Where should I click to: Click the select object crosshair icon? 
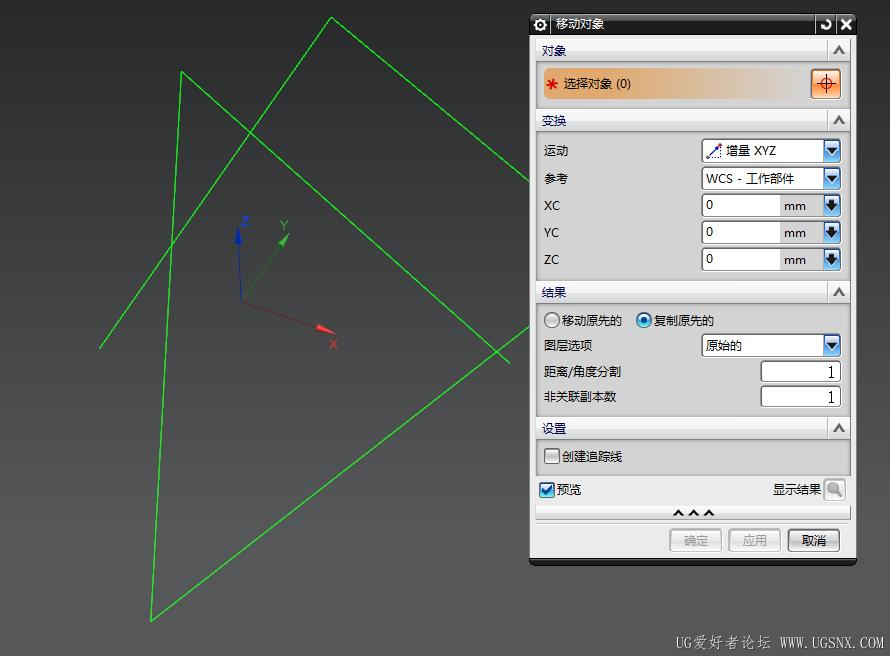pyautogui.click(x=826, y=84)
